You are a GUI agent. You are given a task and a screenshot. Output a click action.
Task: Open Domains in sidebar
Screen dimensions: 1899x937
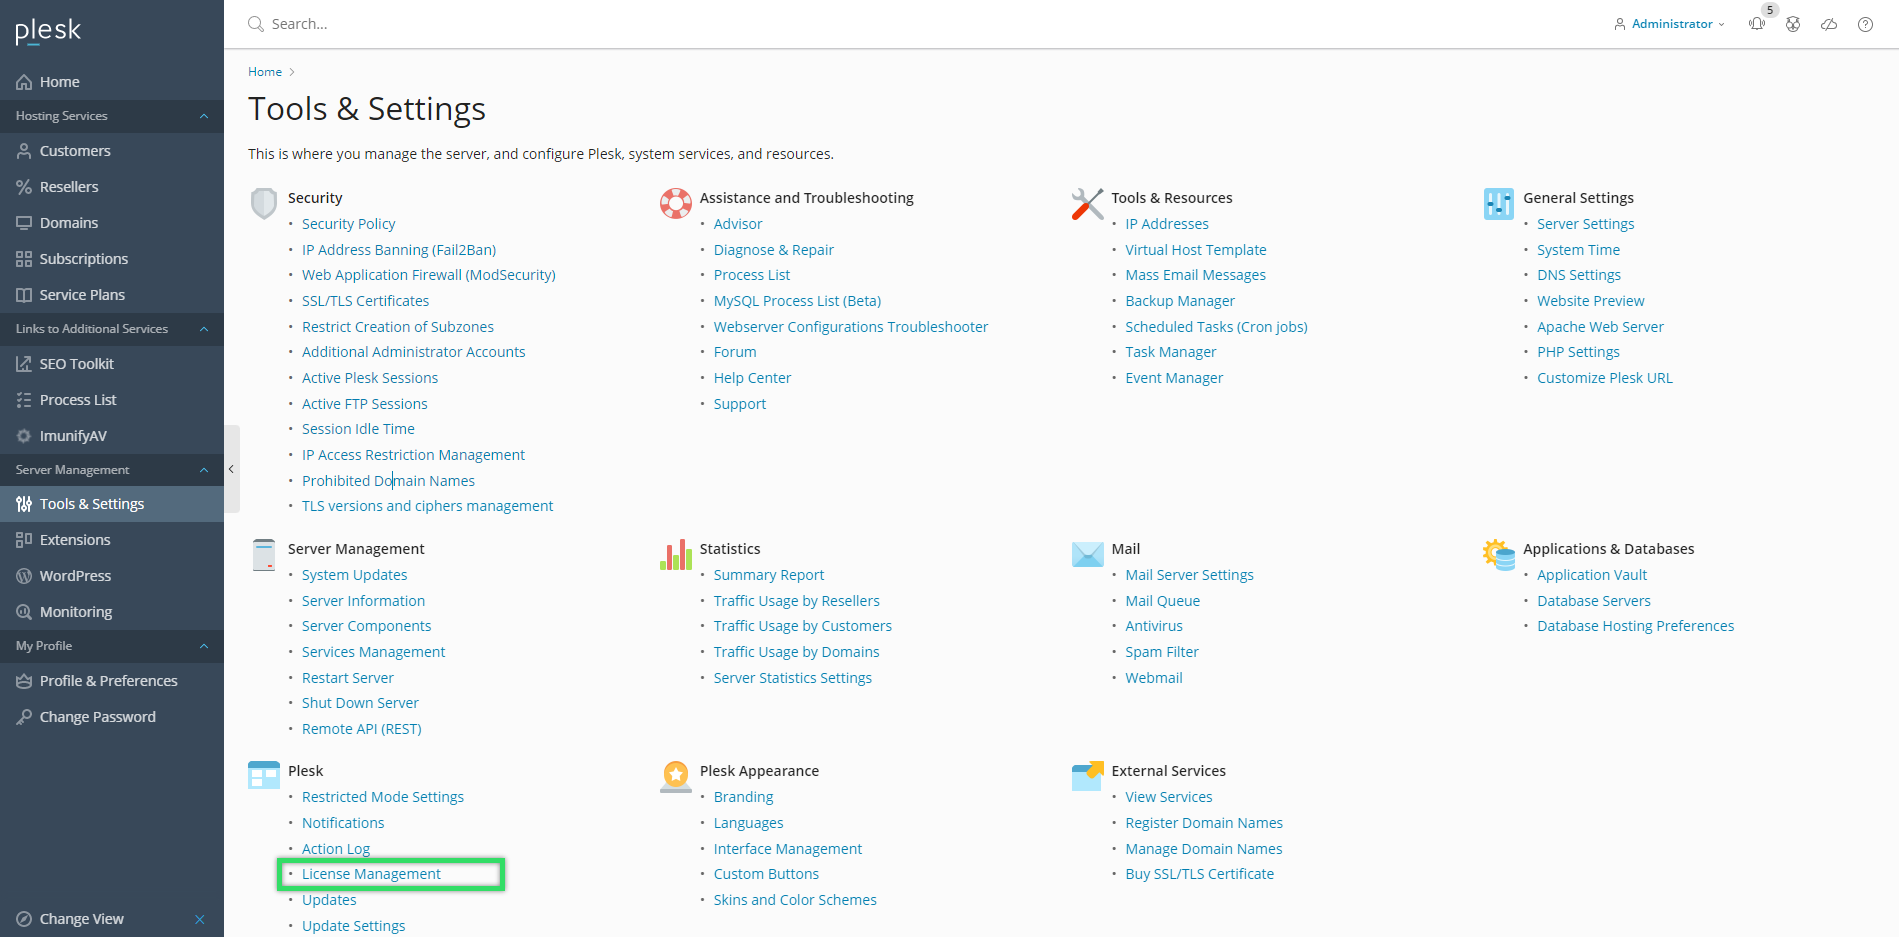pos(112,223)
